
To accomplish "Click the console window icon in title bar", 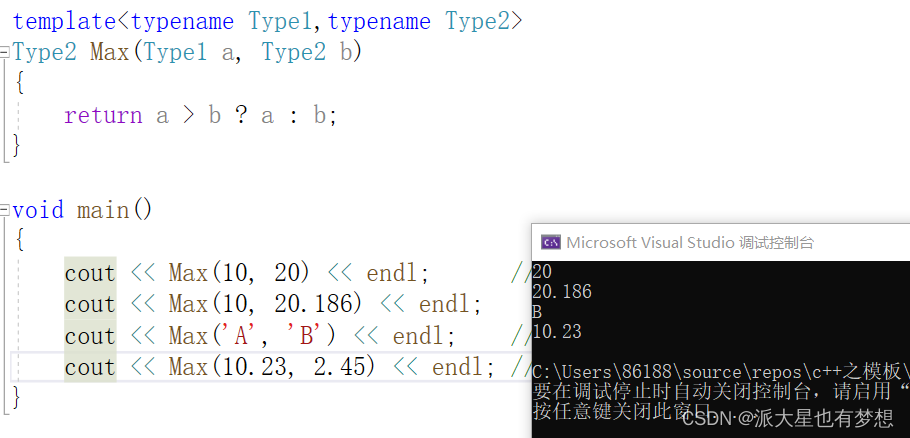I will (x=550, y=242).
